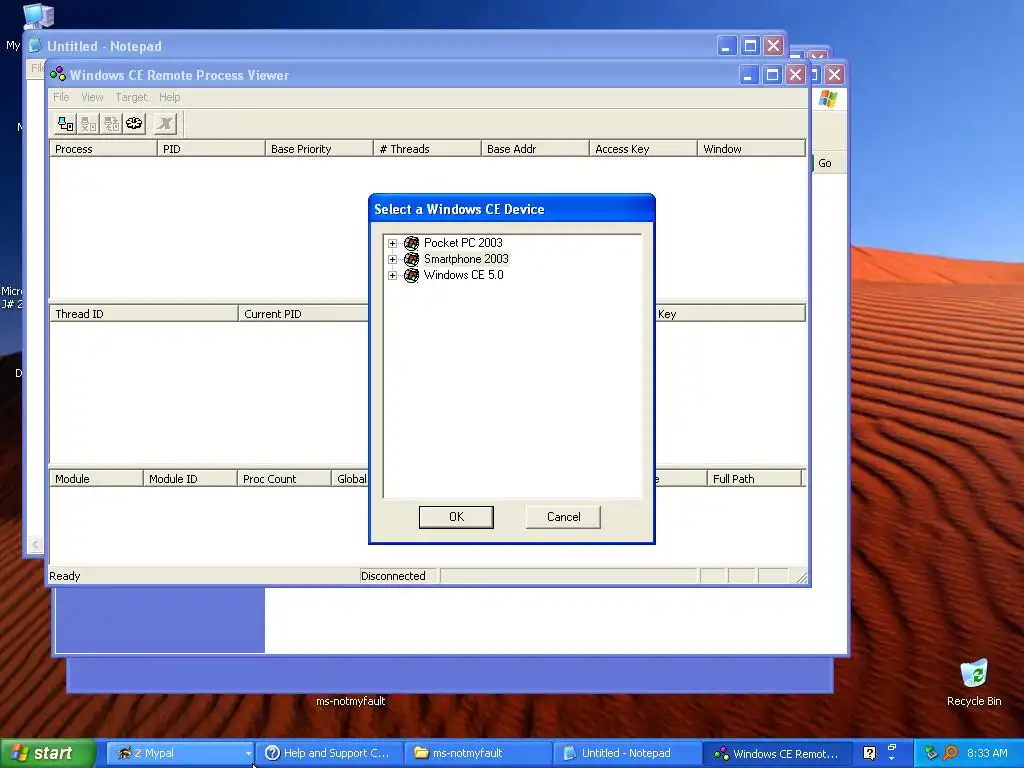This screenshot has height=768, width=1024.
Task: Click the Module column header
Action: [x=96, y=479]
